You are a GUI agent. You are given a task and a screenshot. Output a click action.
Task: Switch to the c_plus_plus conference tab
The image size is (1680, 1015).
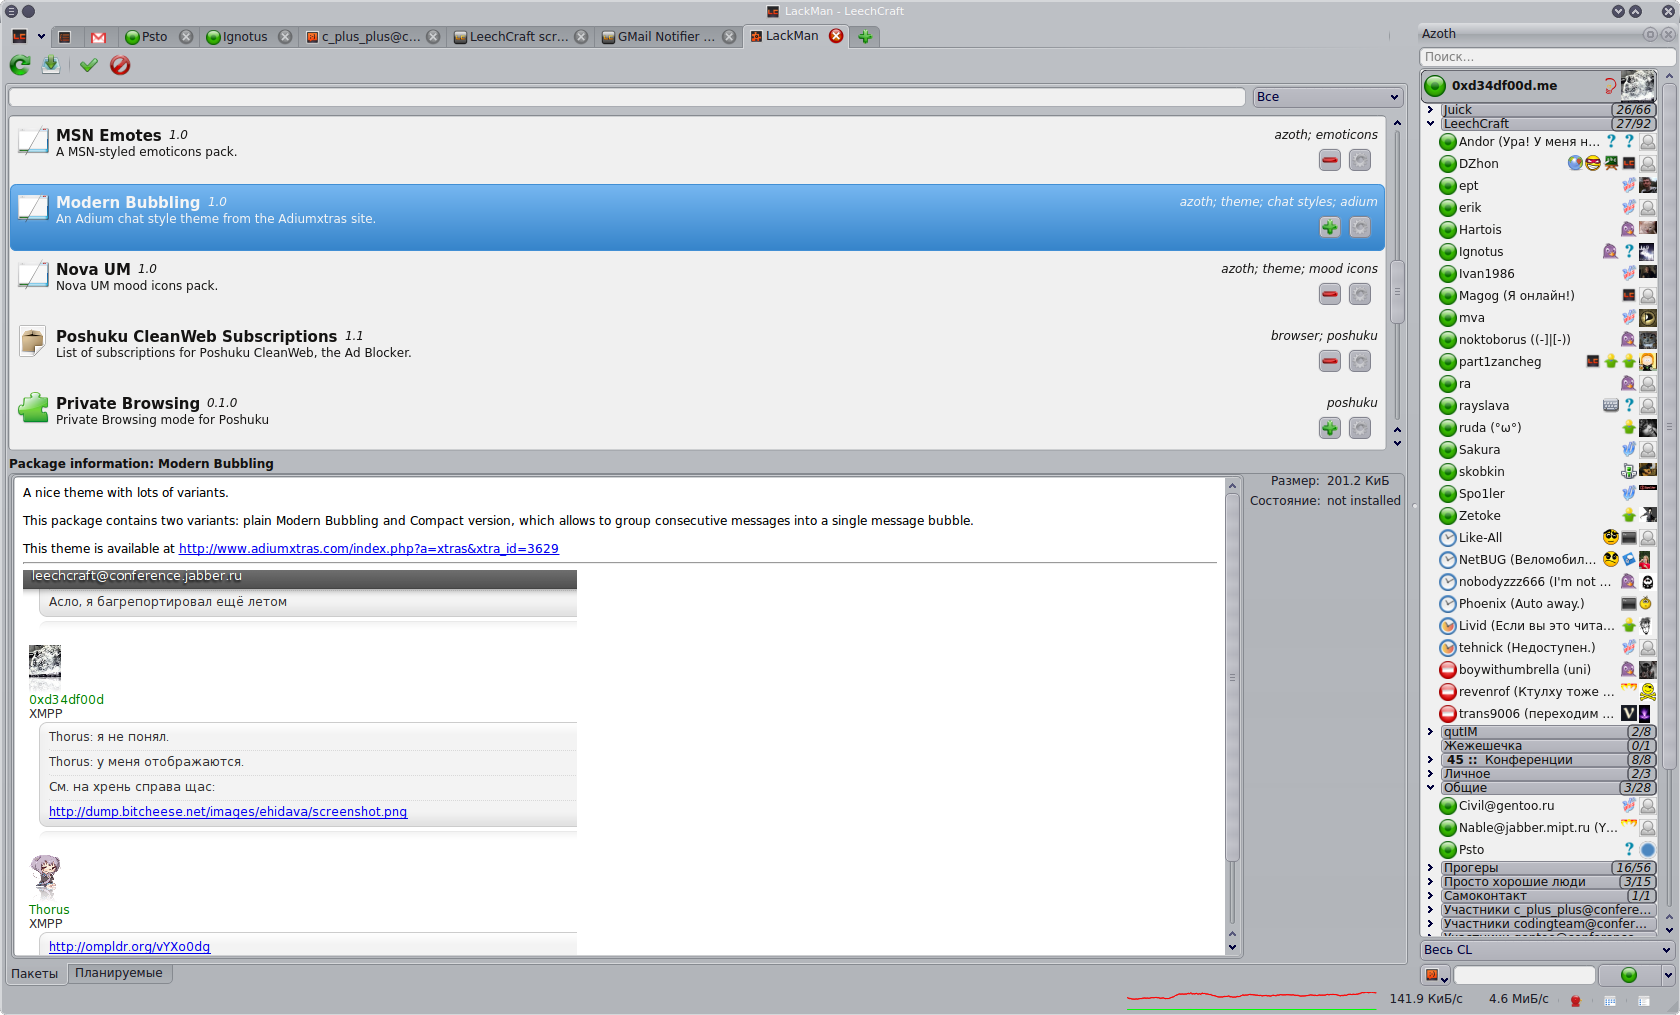372,37
